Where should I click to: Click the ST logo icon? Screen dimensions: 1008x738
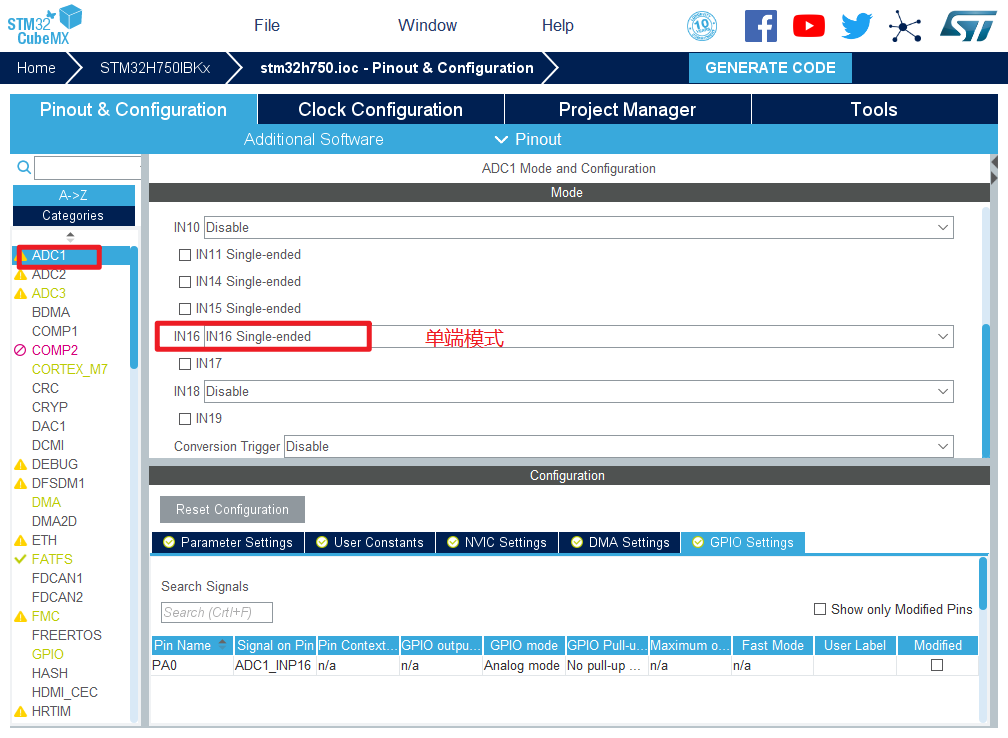click(x=967, y=26)
